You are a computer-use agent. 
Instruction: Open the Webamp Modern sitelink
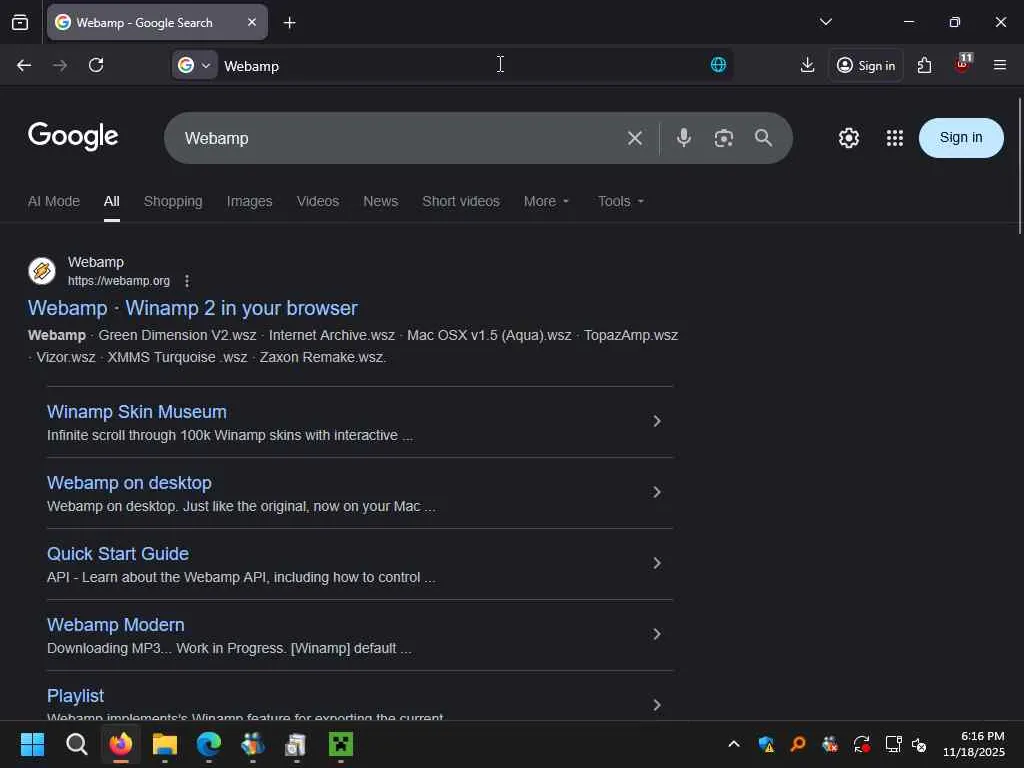[x=116, y=625]
